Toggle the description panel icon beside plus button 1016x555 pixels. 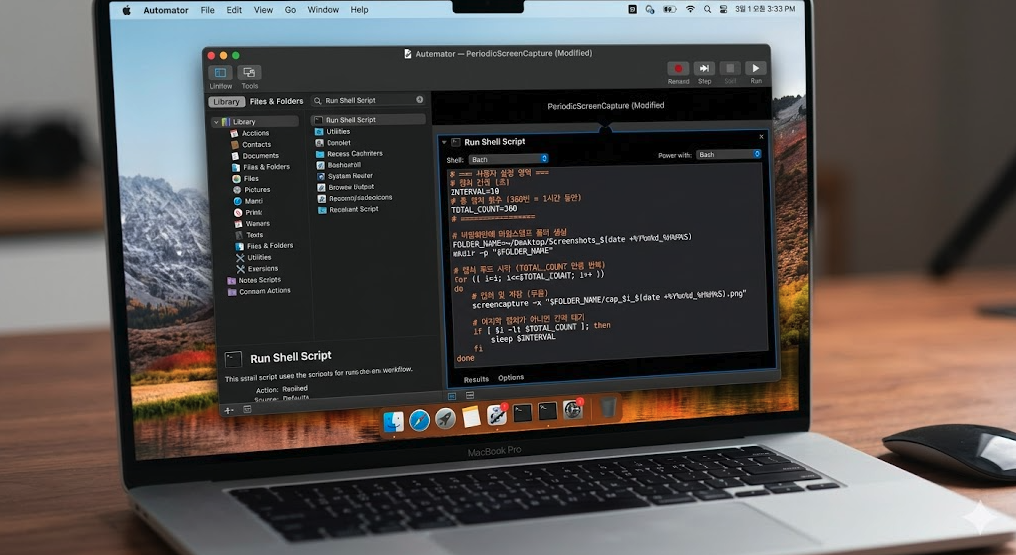point(247,409)
